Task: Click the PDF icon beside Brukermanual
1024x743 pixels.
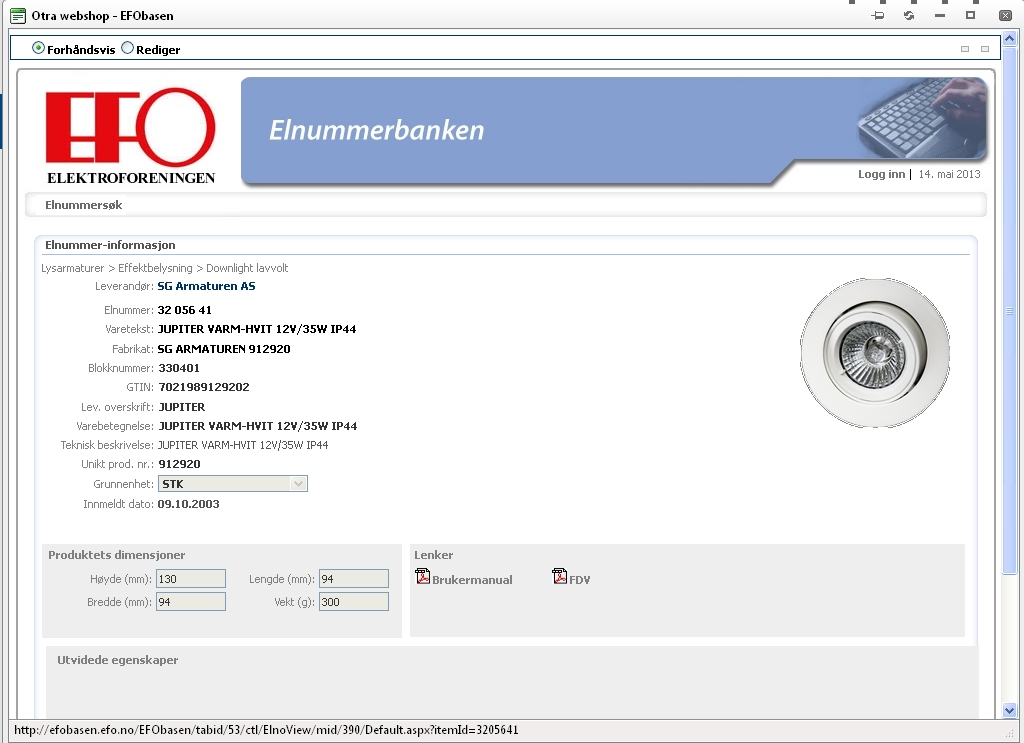Action: [423, 577]
